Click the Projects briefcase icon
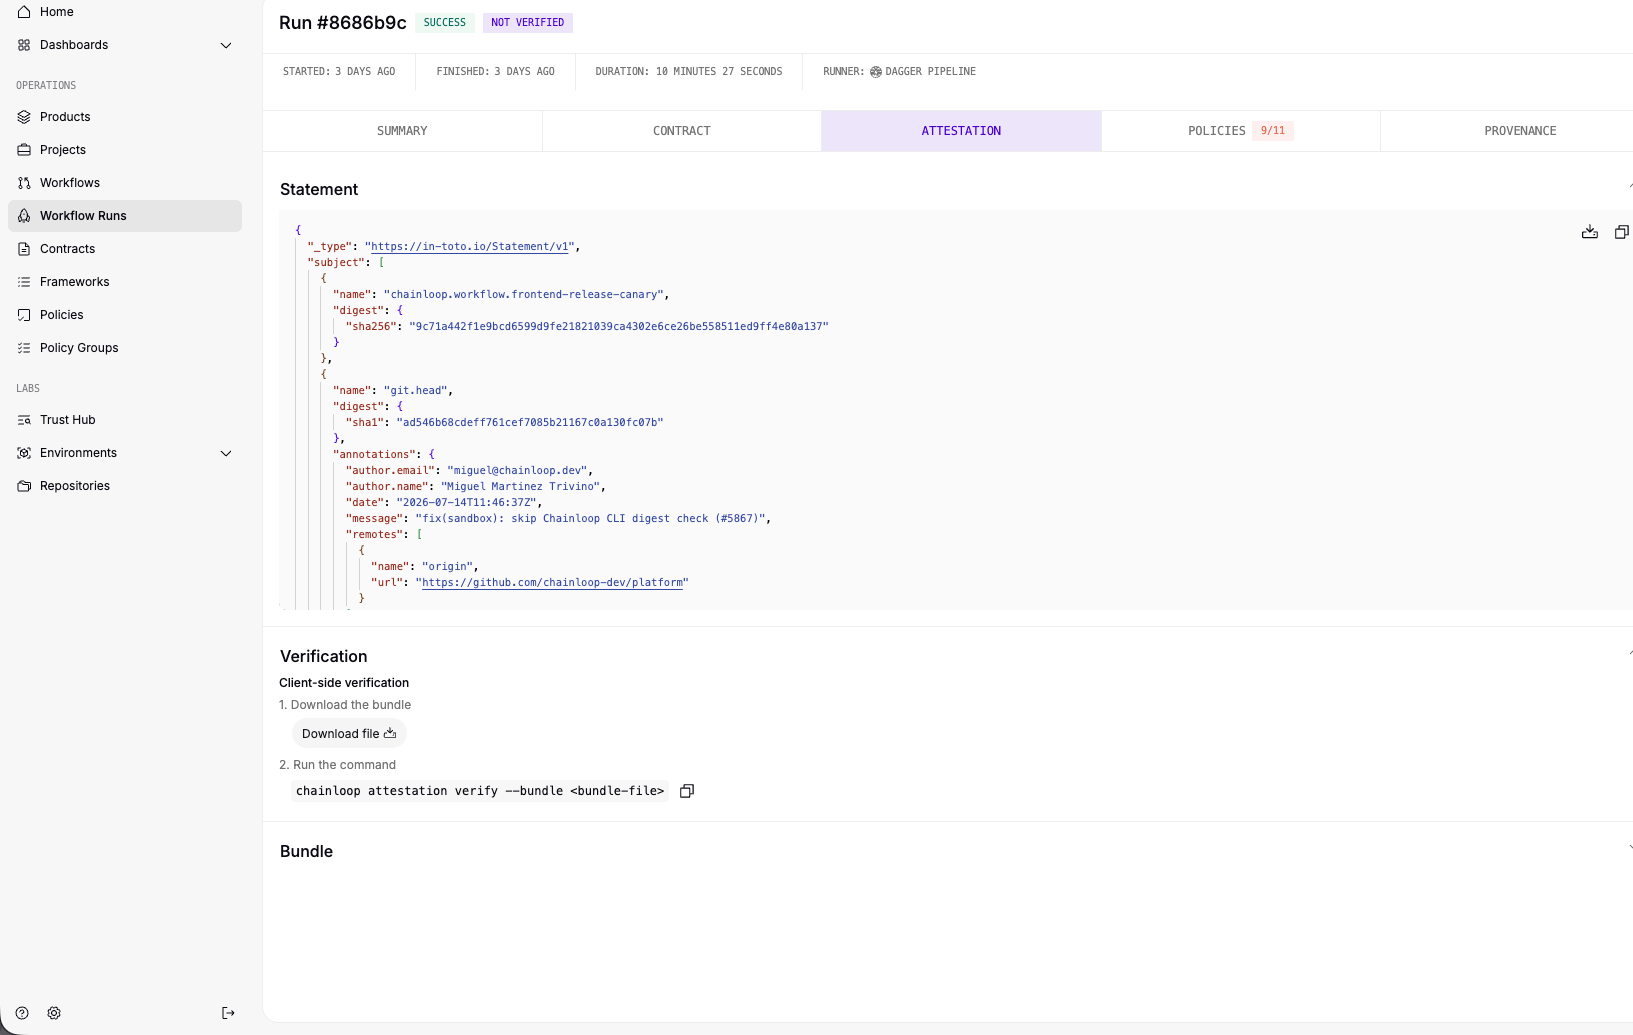 pyautogui.click(x=24, y=150)
